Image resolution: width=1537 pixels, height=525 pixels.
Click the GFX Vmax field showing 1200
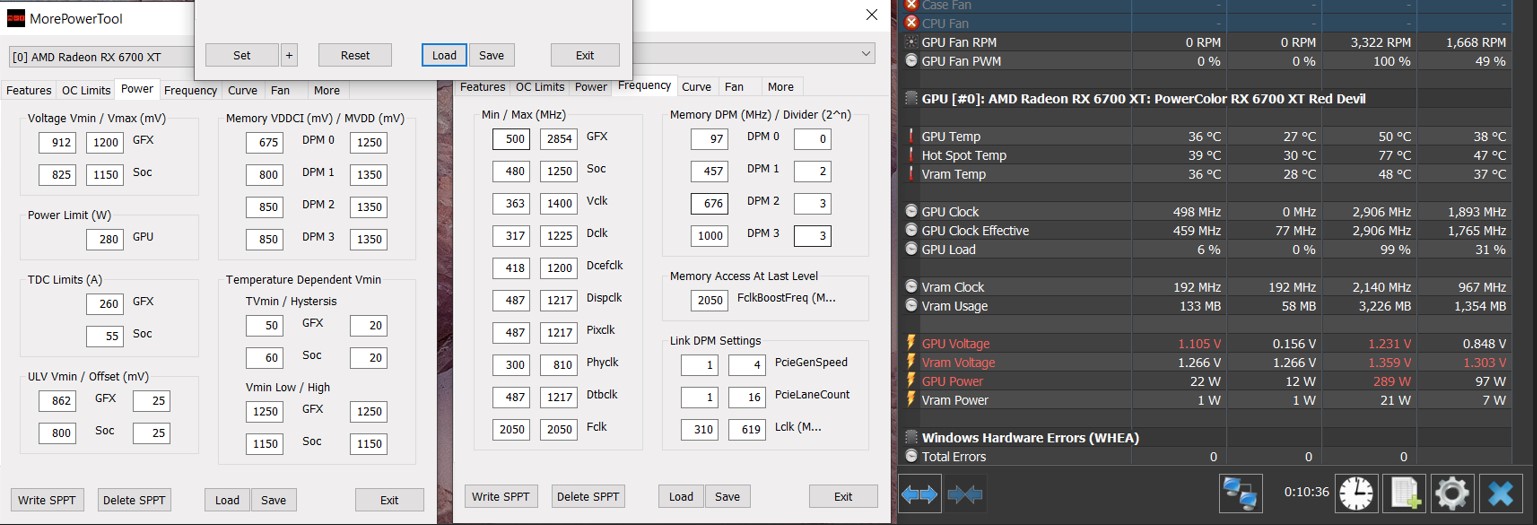[105, 142]
